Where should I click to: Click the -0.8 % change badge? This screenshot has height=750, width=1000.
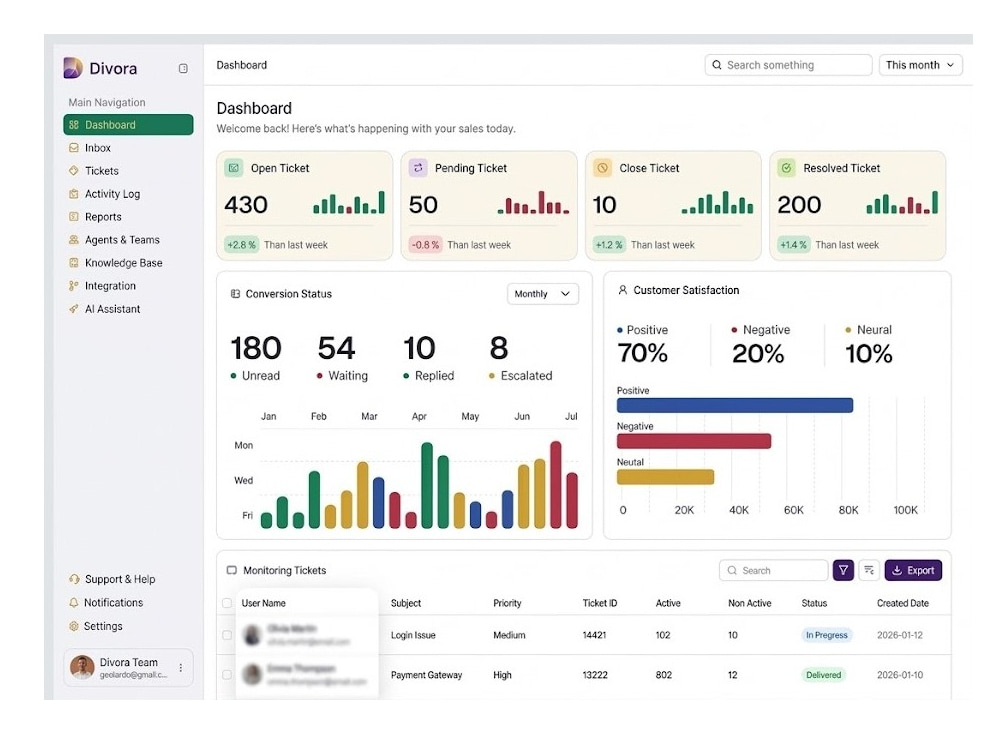point(425,245)
